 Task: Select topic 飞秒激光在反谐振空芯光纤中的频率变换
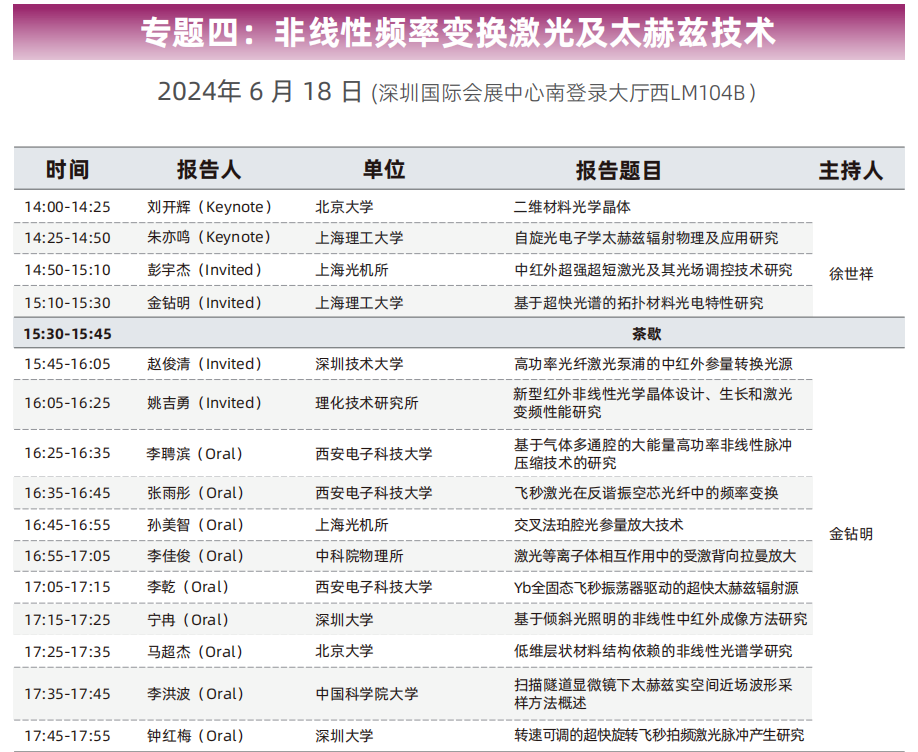click(x=646, y=493)
